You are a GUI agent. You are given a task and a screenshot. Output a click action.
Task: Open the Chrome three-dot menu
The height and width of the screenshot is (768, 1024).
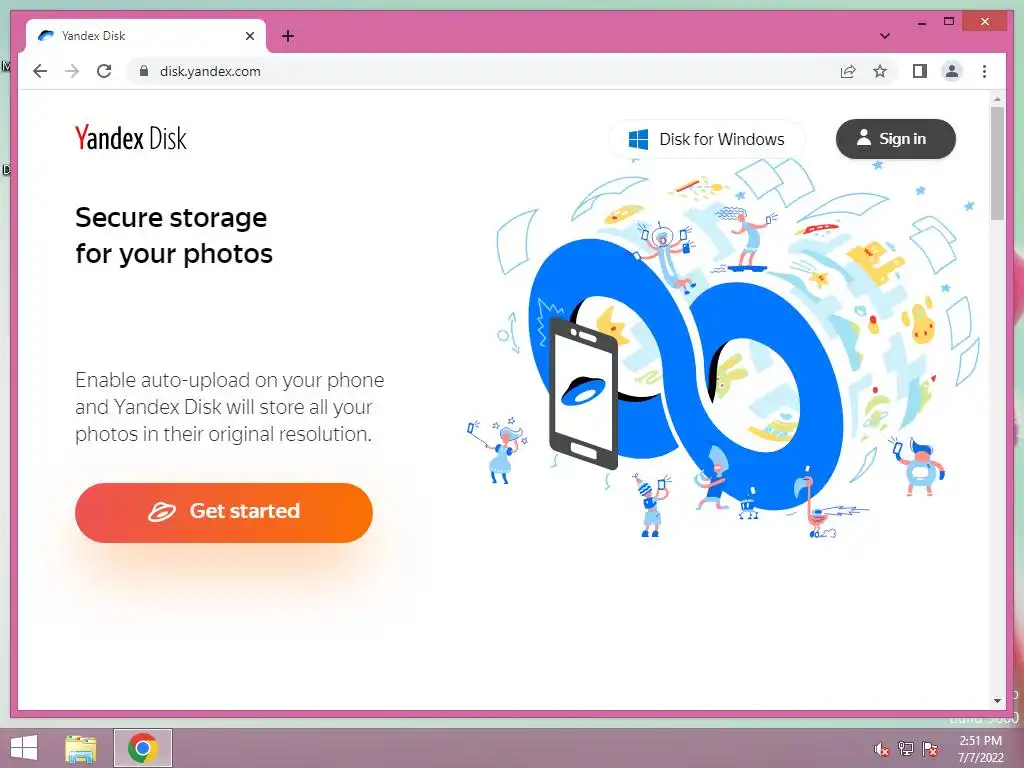(x=984, y=71)
